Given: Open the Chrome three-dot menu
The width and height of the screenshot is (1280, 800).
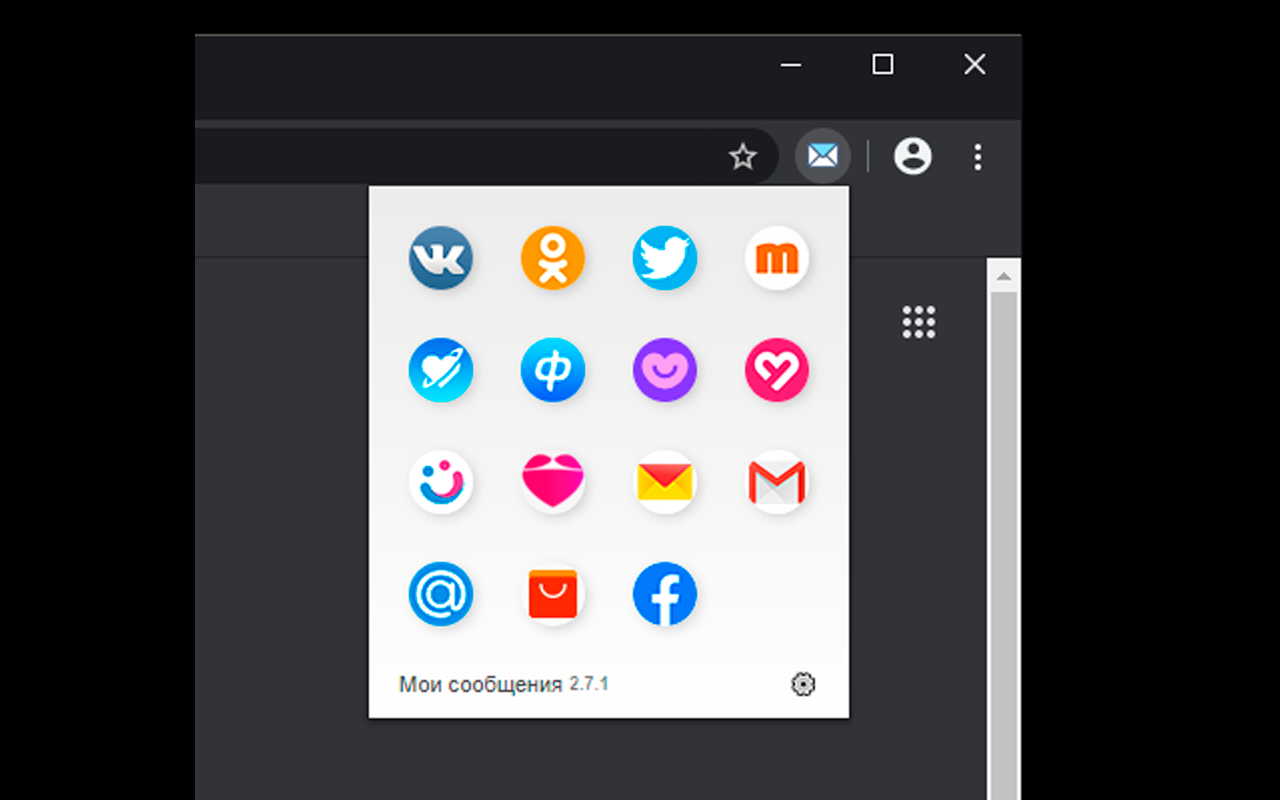Looking at the screenshot, I should [x=977, y=157].
